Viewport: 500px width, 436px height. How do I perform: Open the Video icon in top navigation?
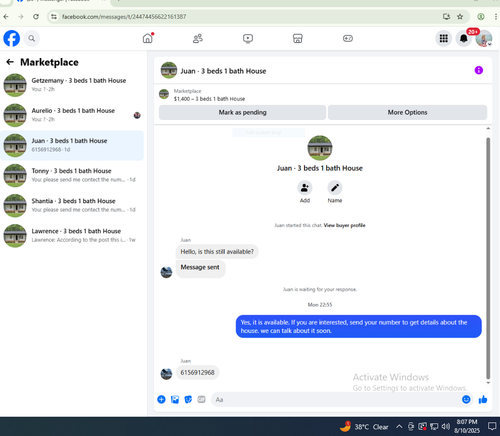point(248,38)
